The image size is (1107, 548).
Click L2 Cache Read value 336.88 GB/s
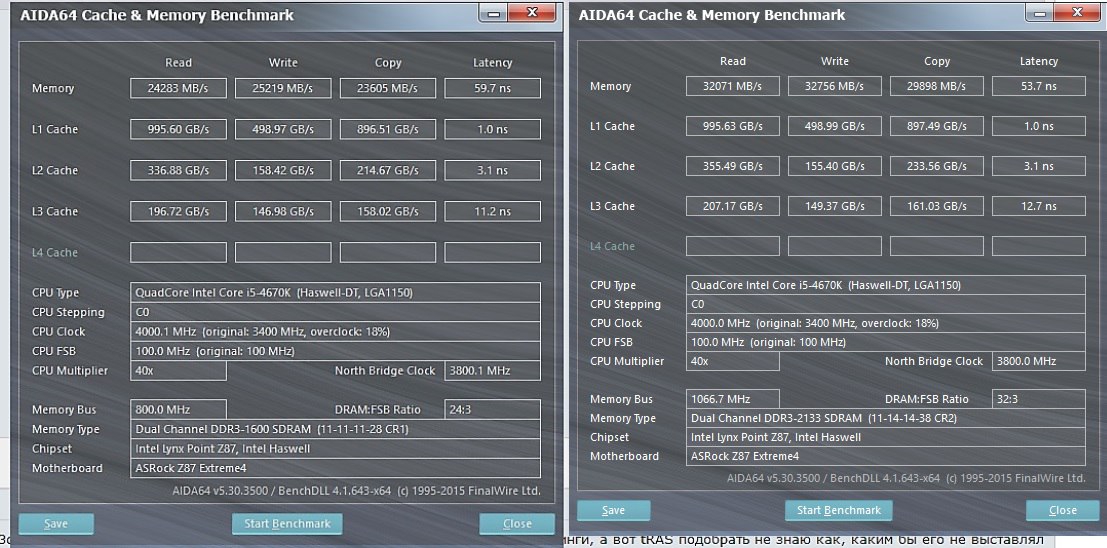tap(179, 170)
